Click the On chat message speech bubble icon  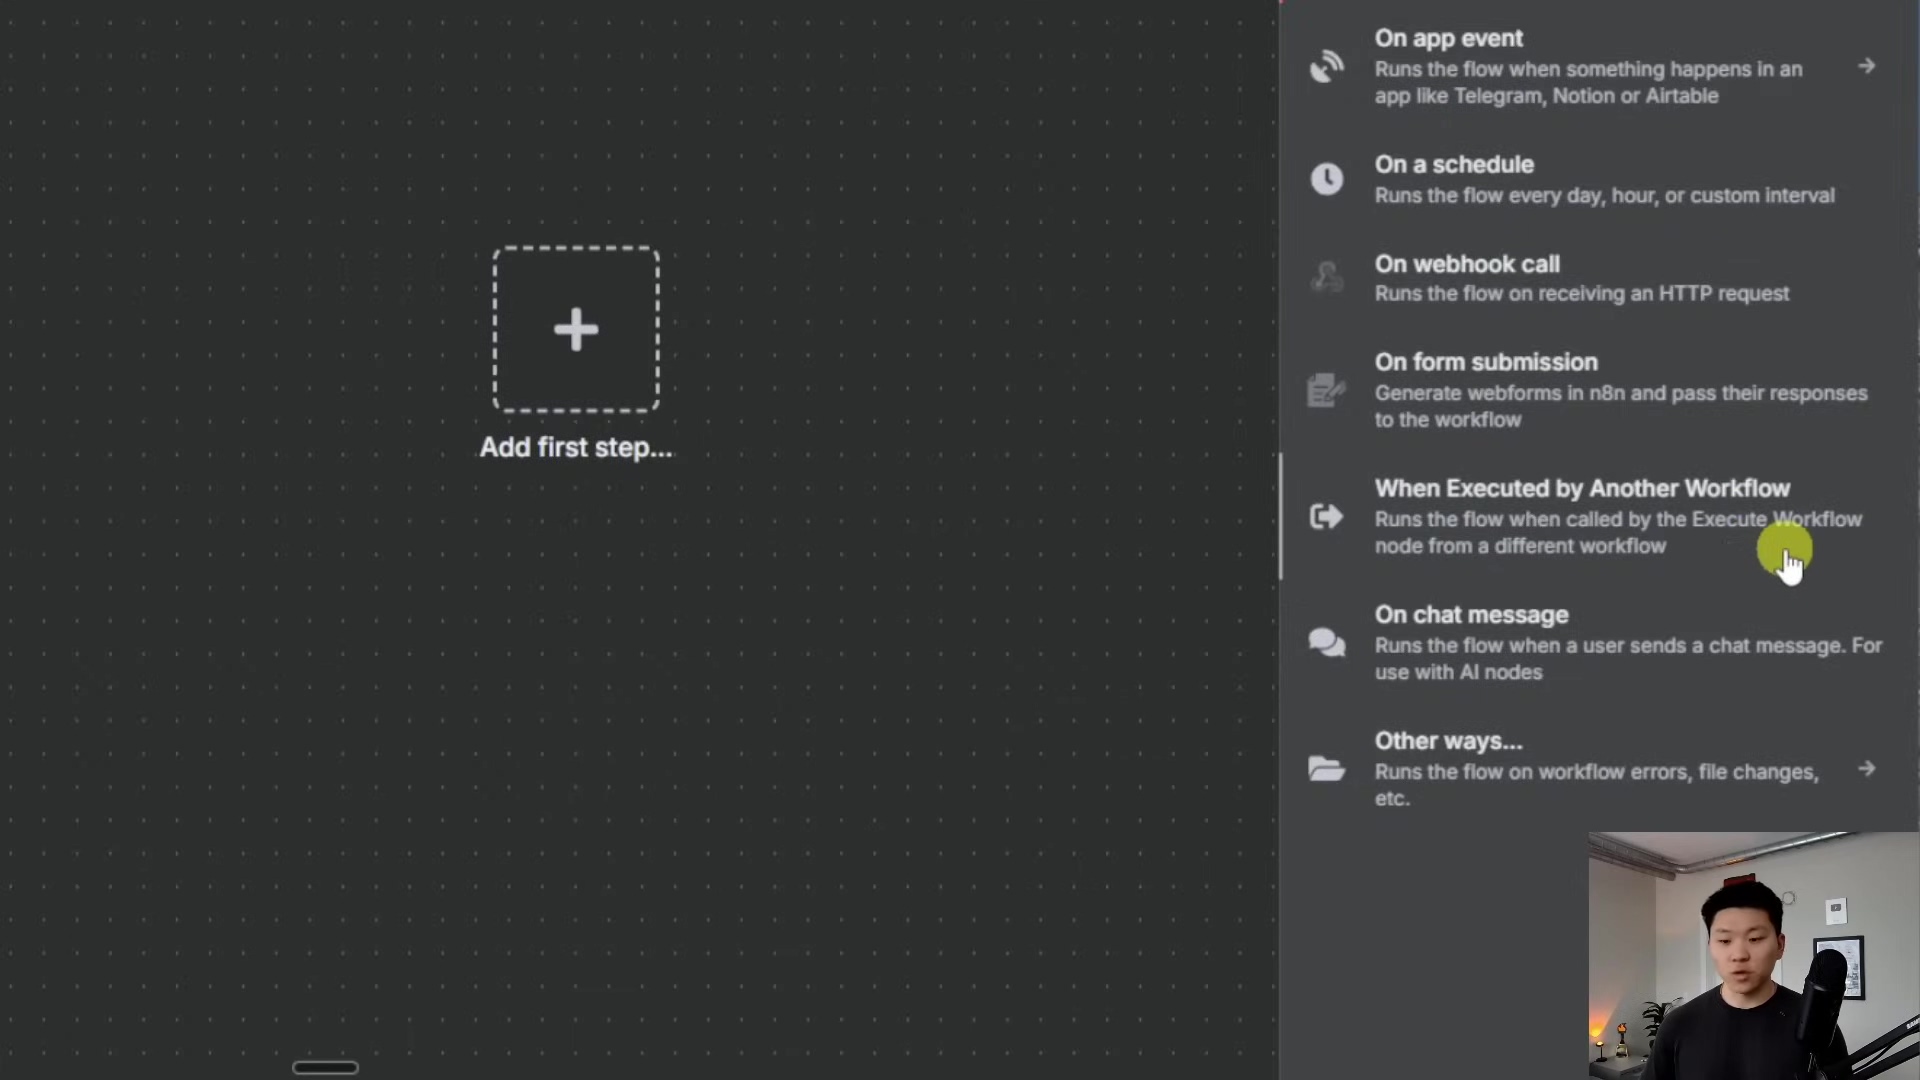pyautogui.click(x=1327, y=643)
